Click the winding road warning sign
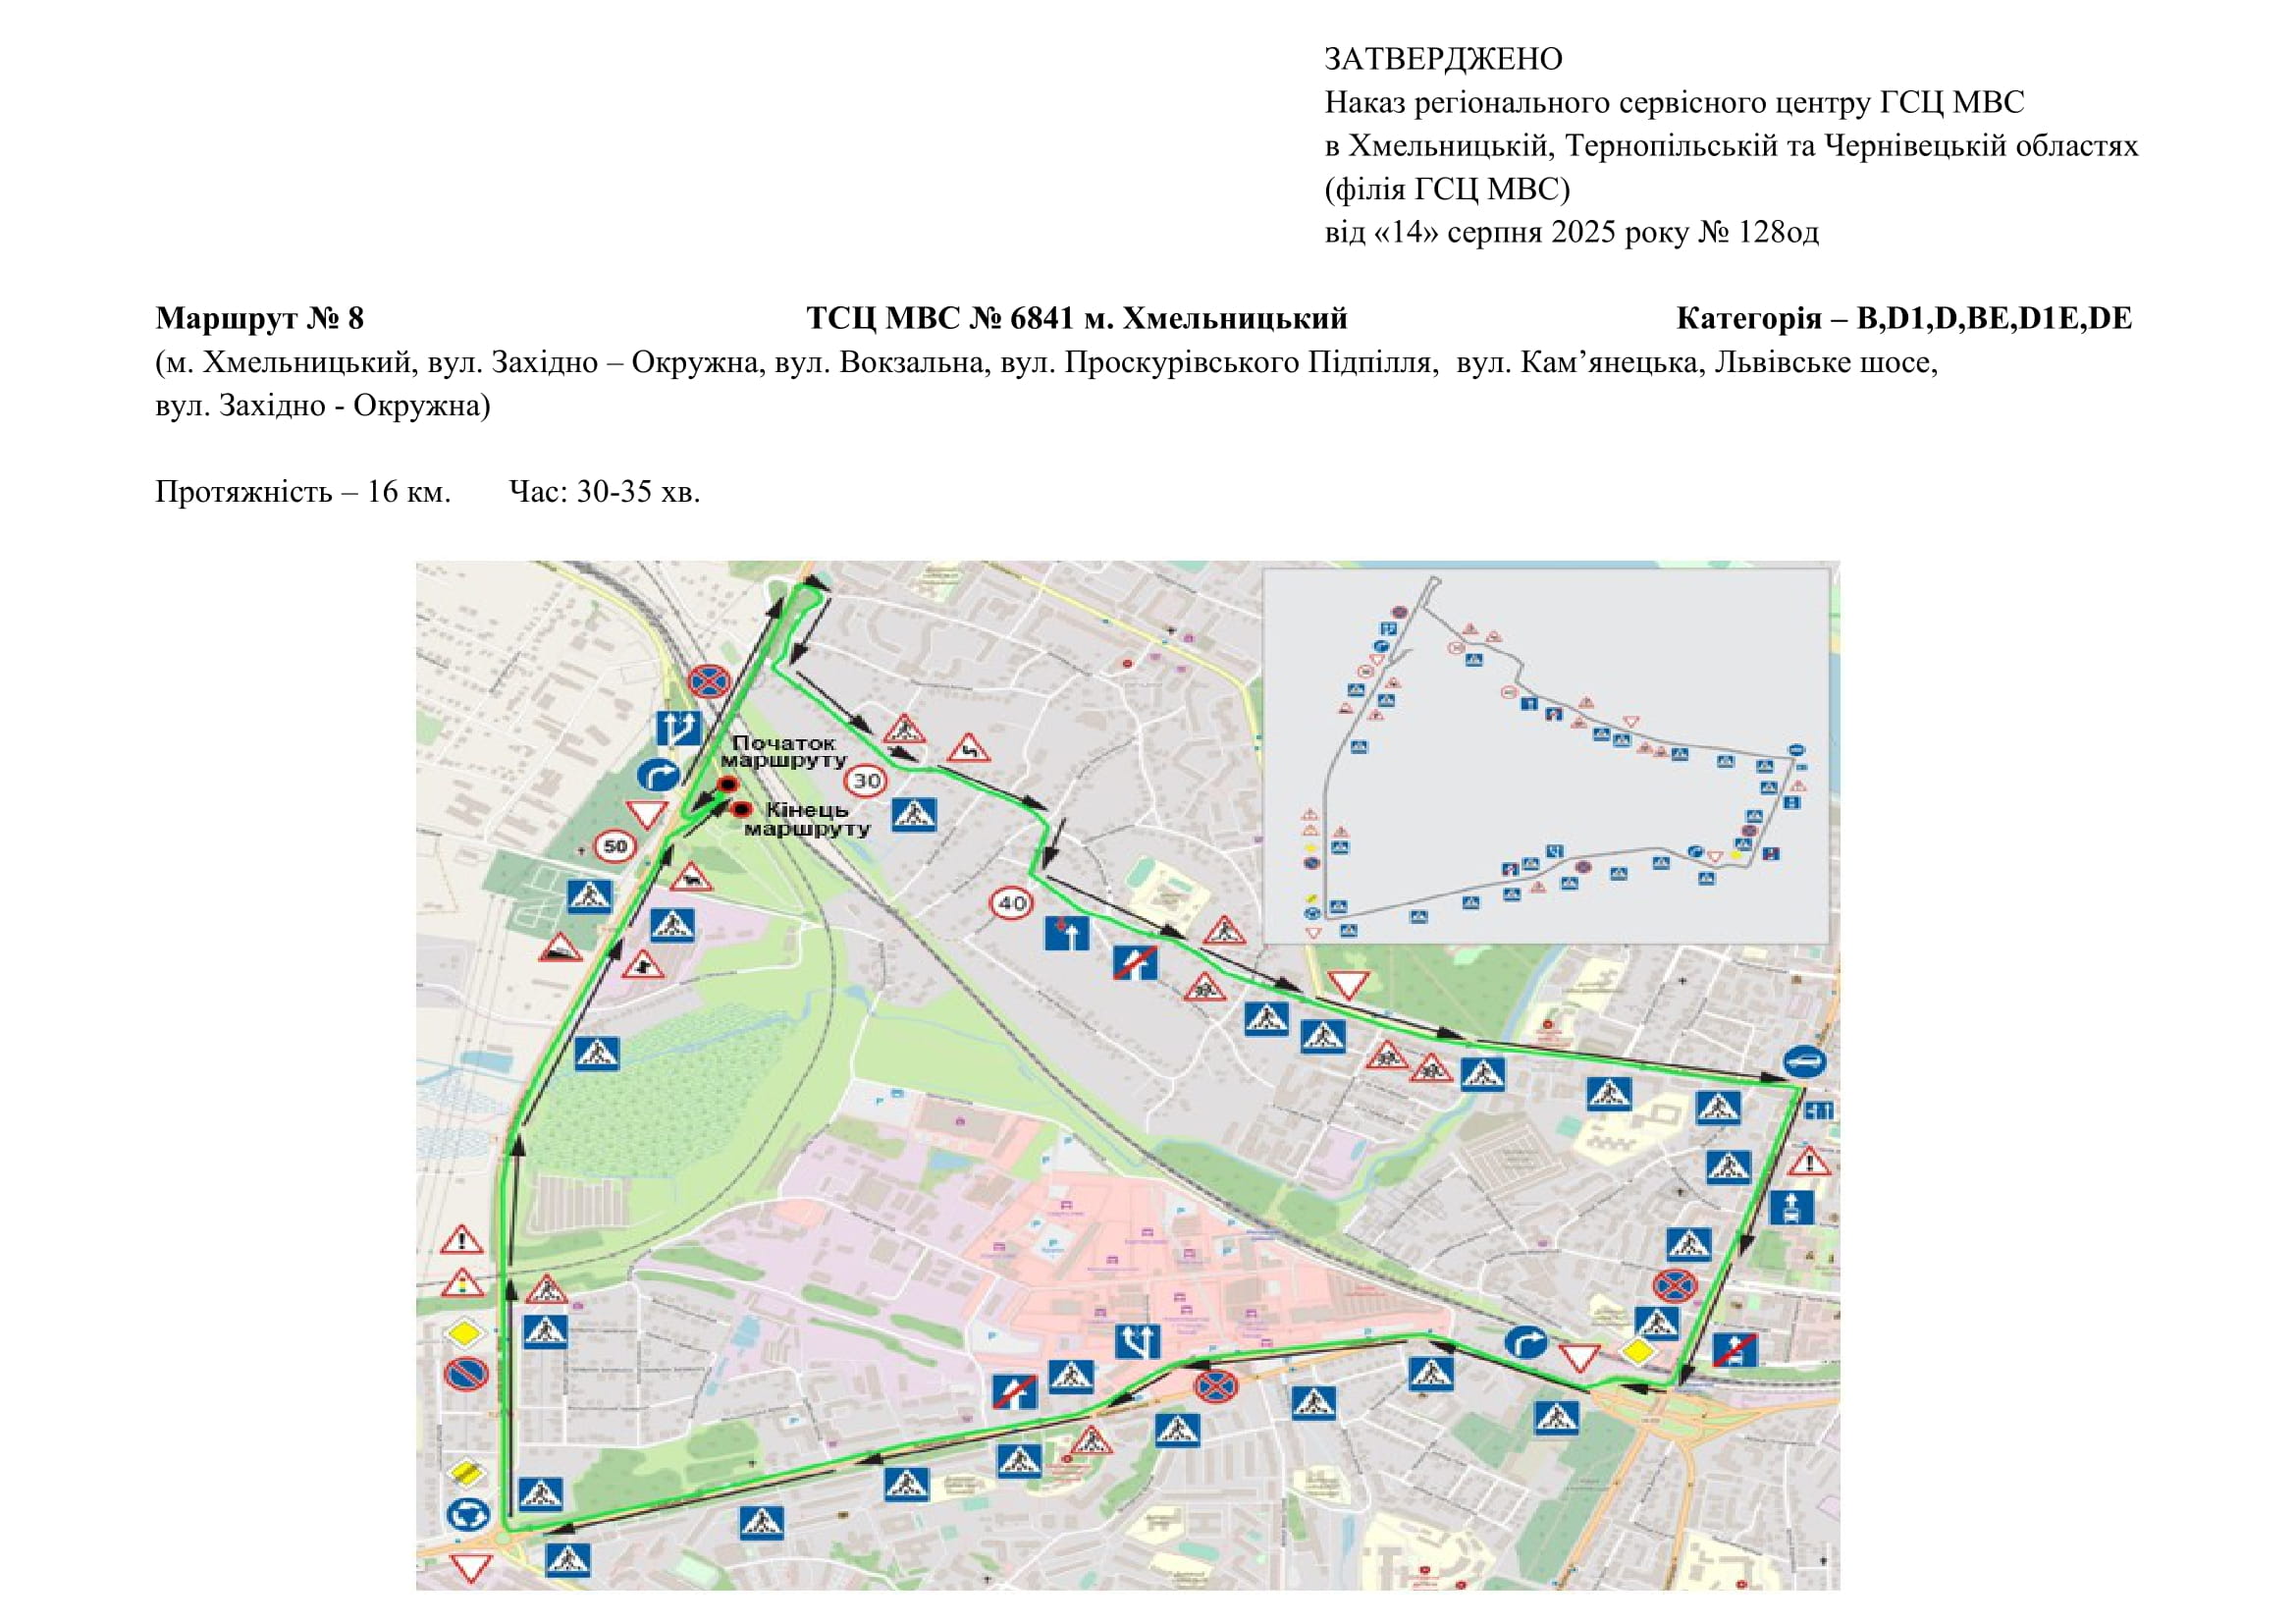 [x=968, y=748]
